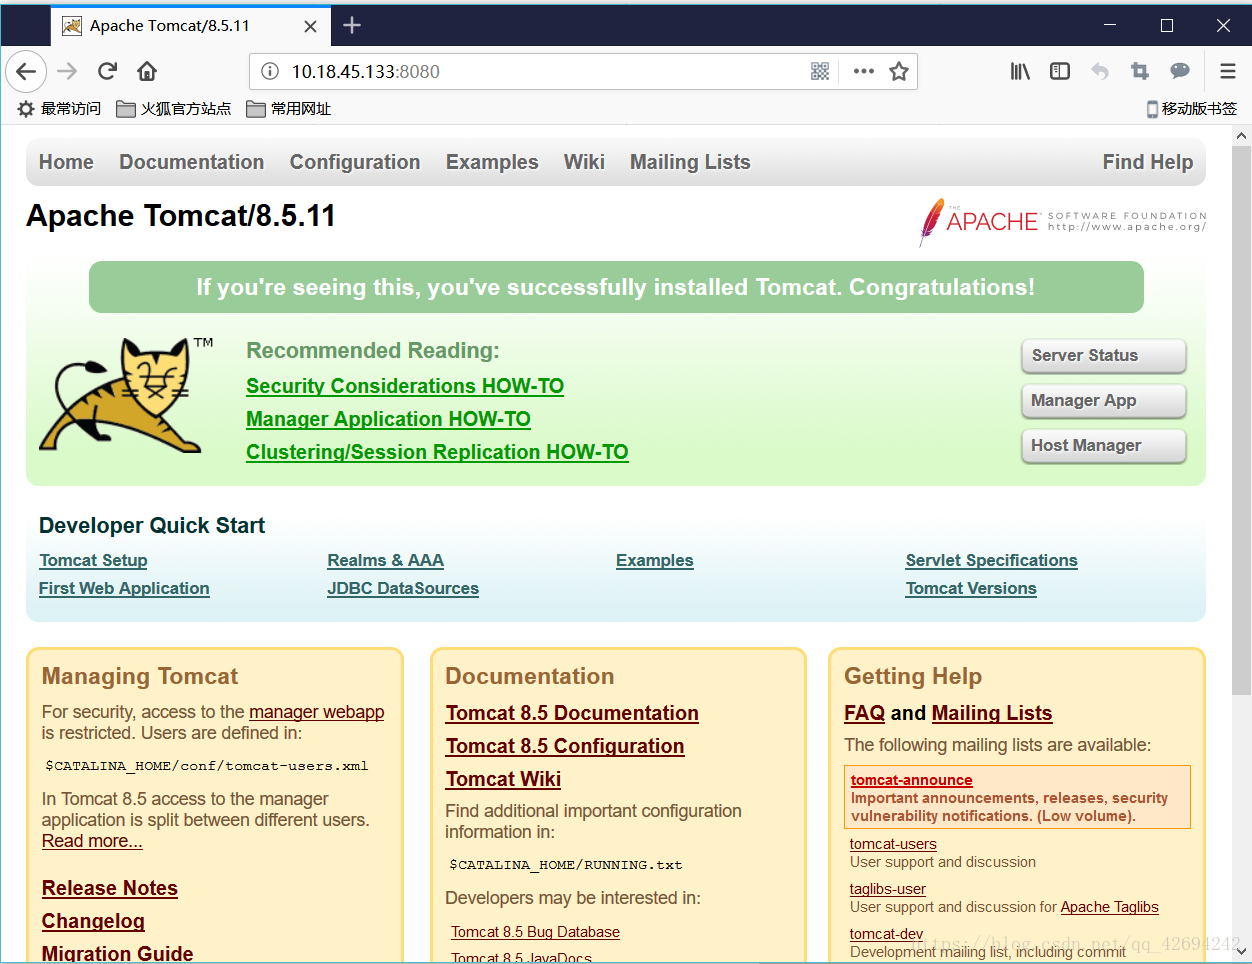Take a screenshot with the crop icon
The height and width of the screenshot is (964, 1252).
1139,71
